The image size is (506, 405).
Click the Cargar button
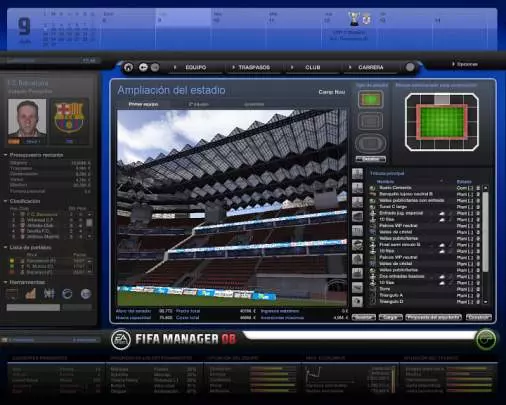pyautogui.click(x=390, y=317)
